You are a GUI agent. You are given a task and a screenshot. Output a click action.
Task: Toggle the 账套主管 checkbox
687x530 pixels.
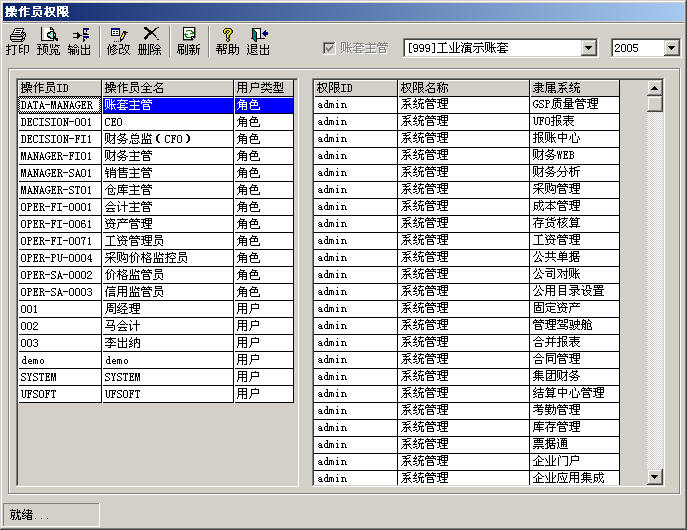[329, 48]
